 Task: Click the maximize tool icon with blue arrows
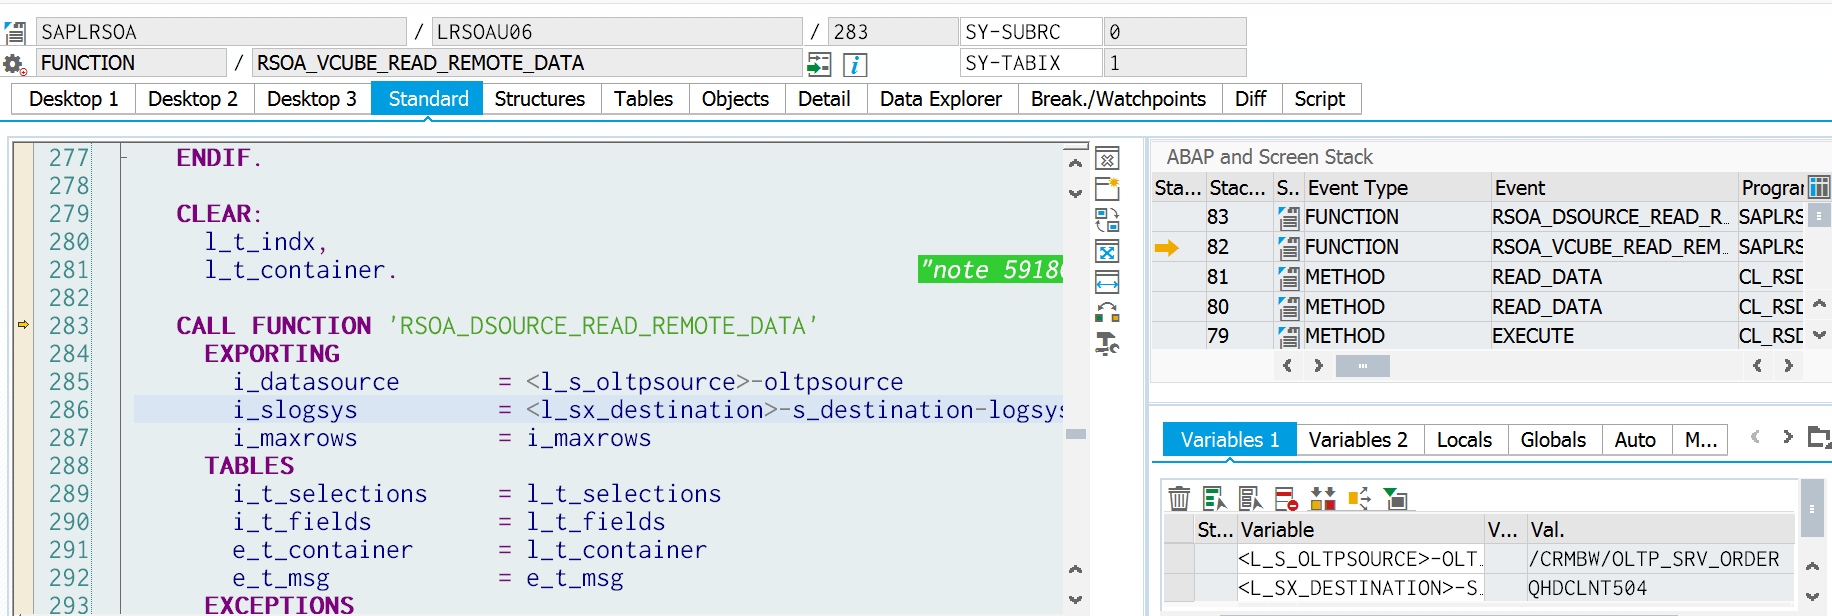1107,251
